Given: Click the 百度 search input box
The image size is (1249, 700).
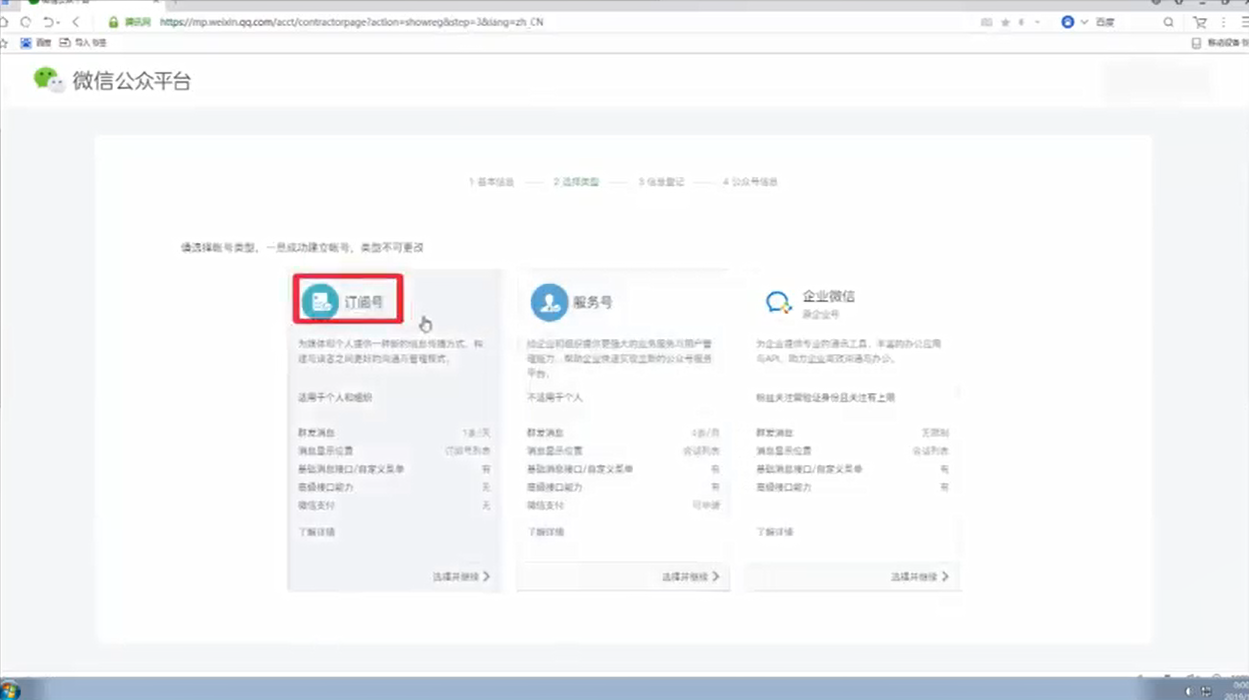Looking at the screenshot, I should [x=1125, y=22].
